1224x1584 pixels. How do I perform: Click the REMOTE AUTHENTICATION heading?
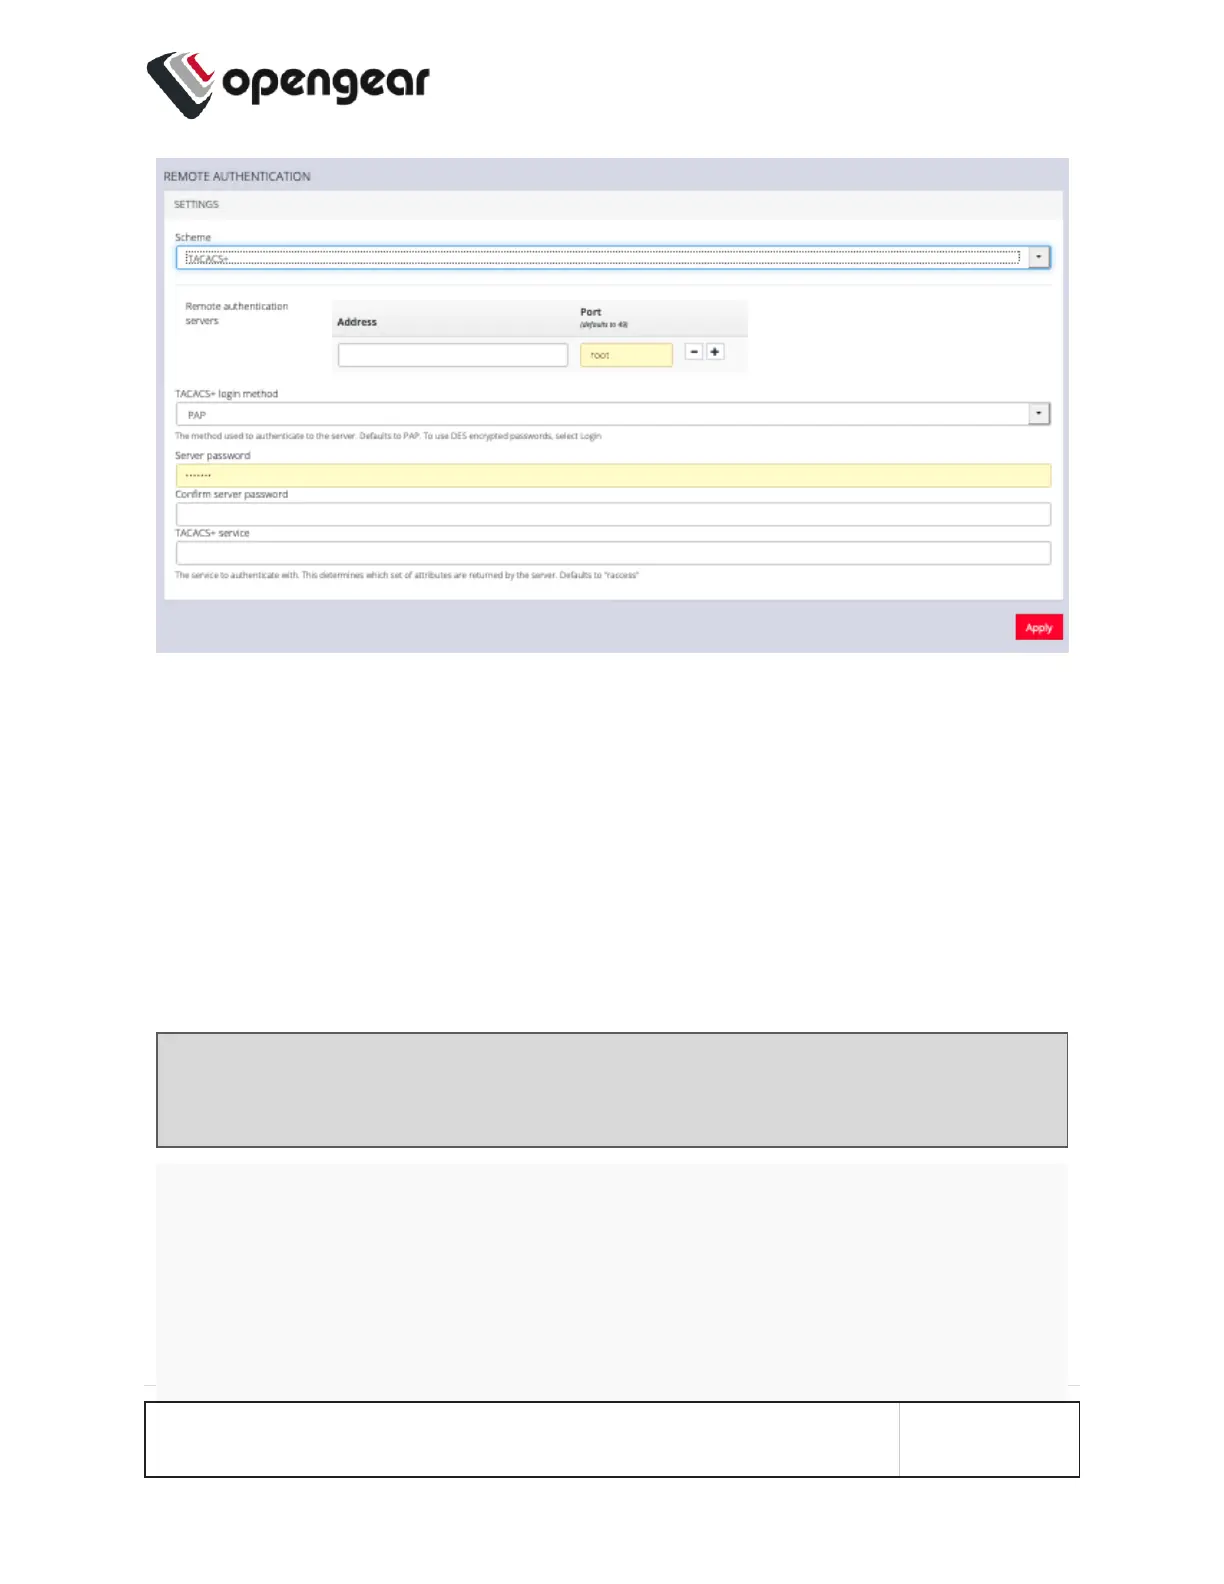coord(237,176)
